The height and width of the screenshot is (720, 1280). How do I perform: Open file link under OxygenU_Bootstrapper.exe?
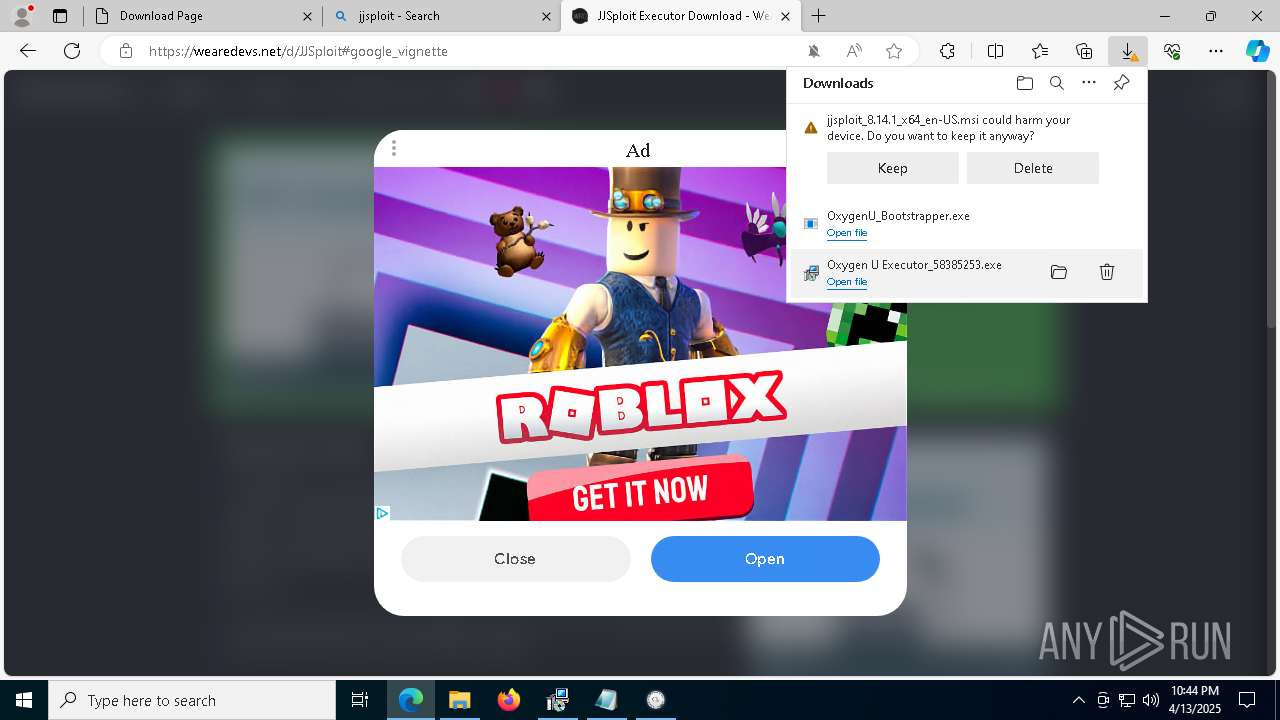pos(847,233)
